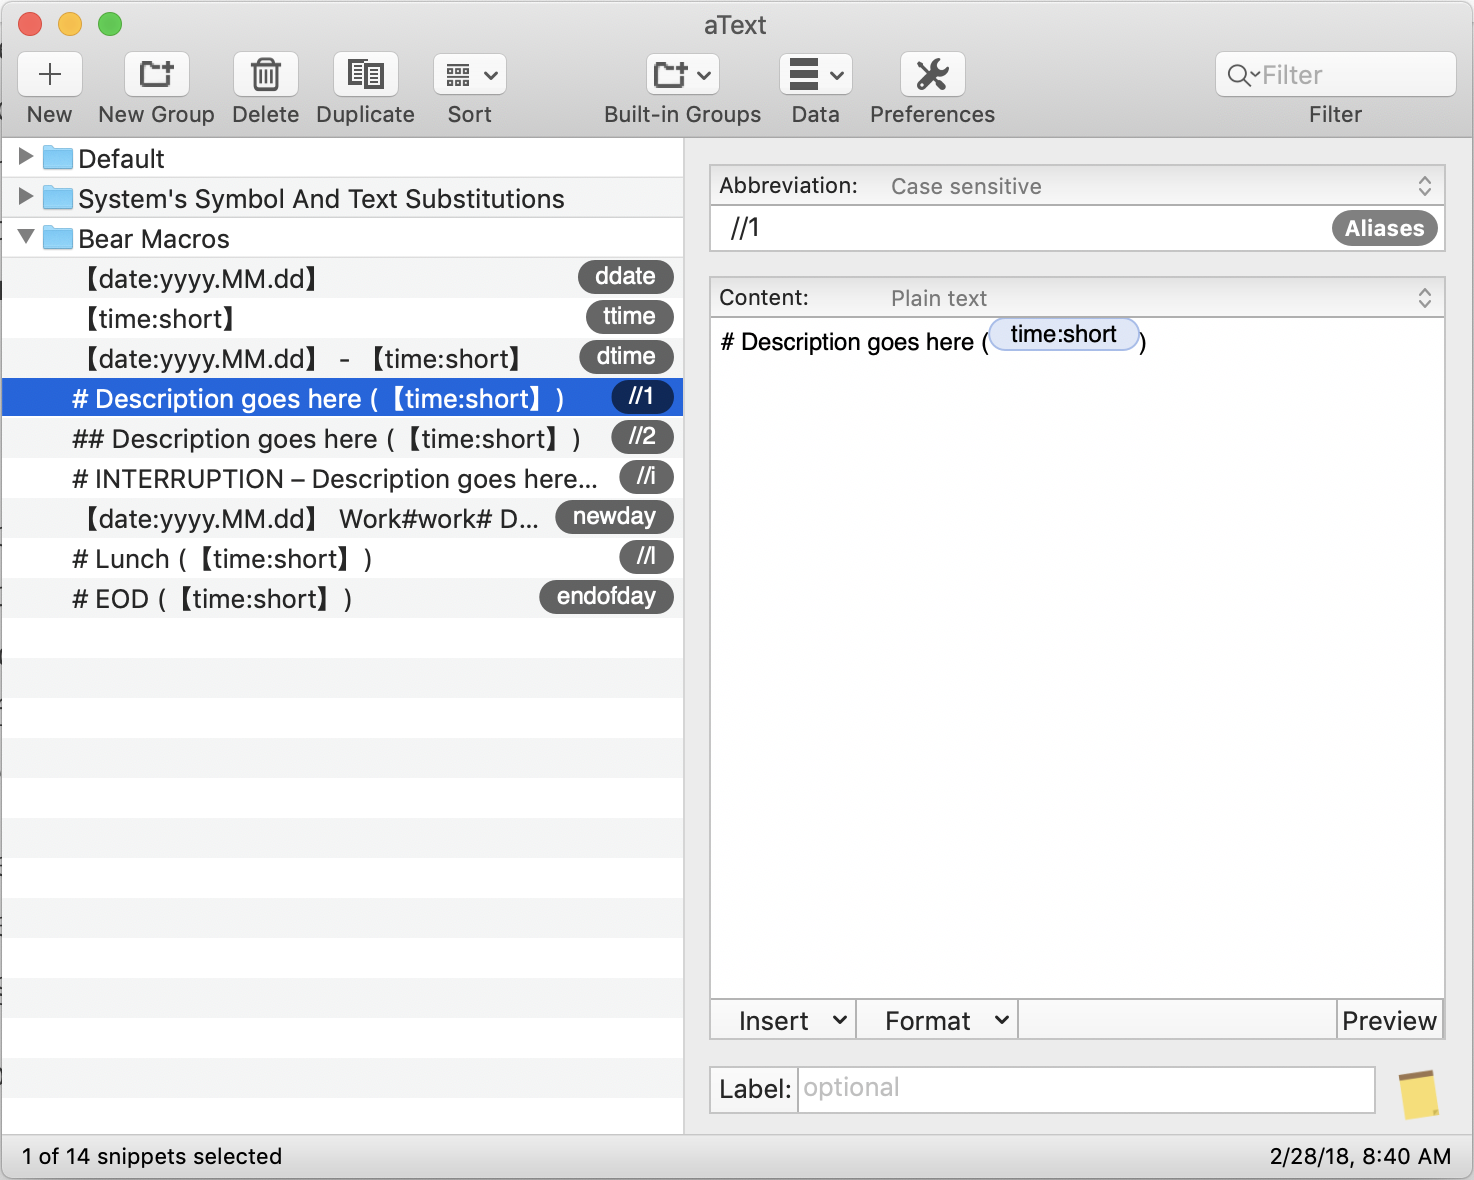This screenshot has width=1474, height=1180.
Task: Create a new snippet with the plus icon
Action: click(49, 74)
